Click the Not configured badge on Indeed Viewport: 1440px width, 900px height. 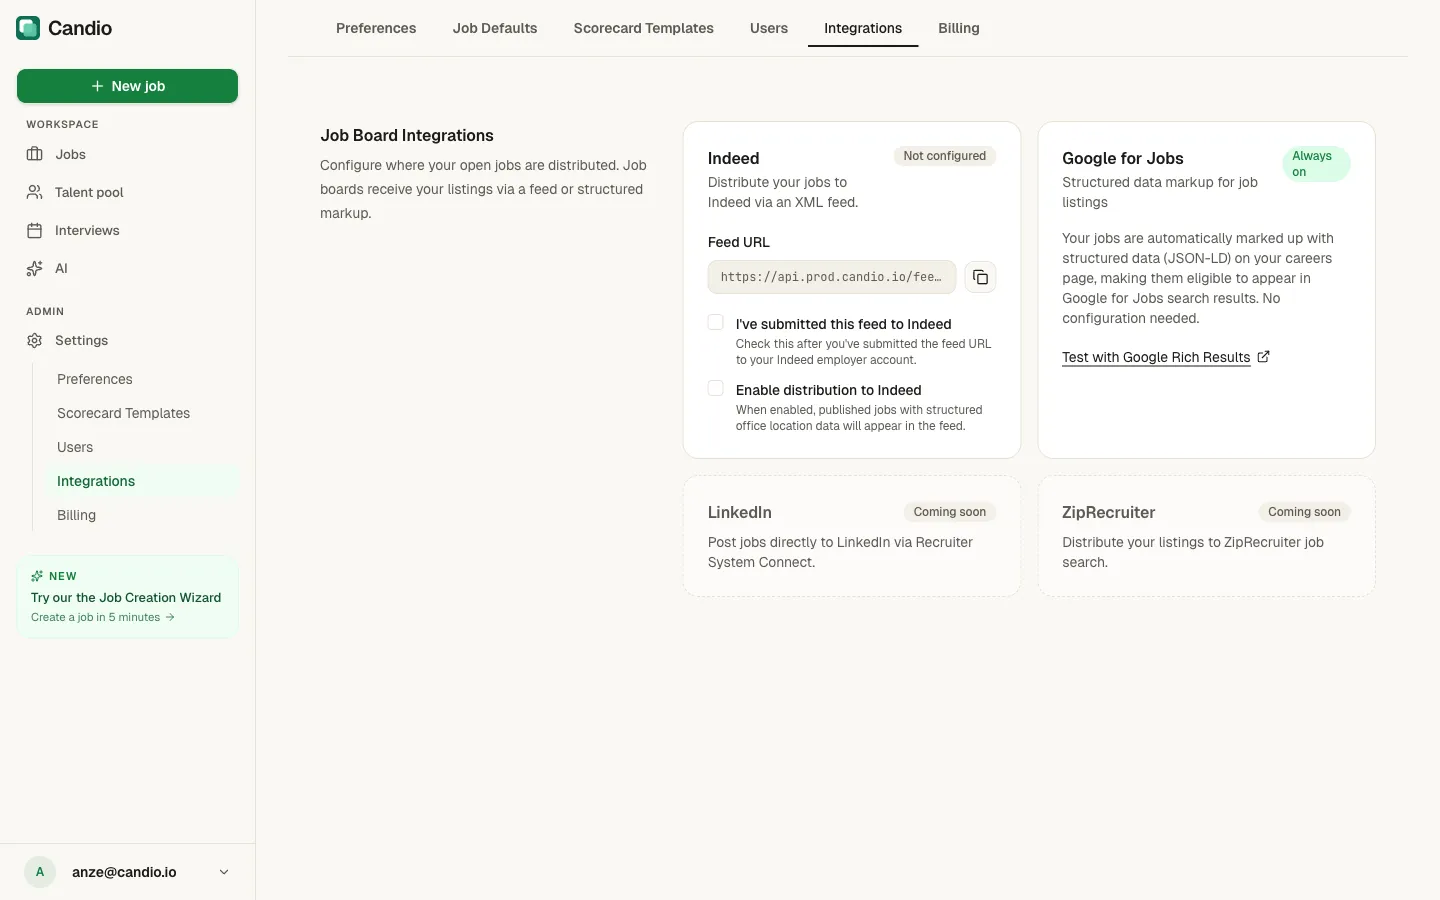(944, 156)
